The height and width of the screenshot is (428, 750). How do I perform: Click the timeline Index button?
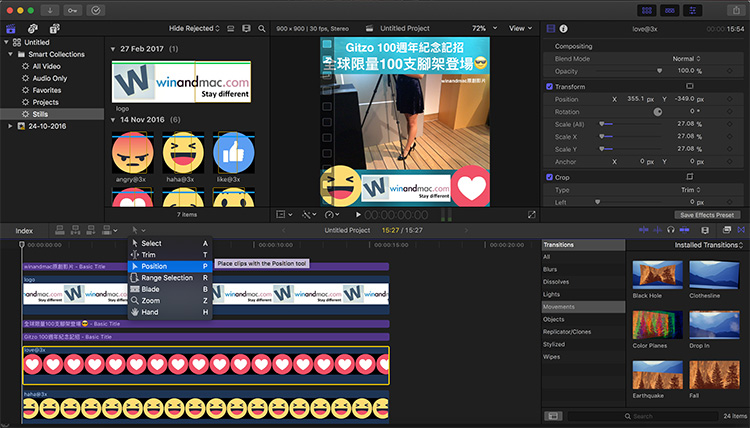point(24,230)
